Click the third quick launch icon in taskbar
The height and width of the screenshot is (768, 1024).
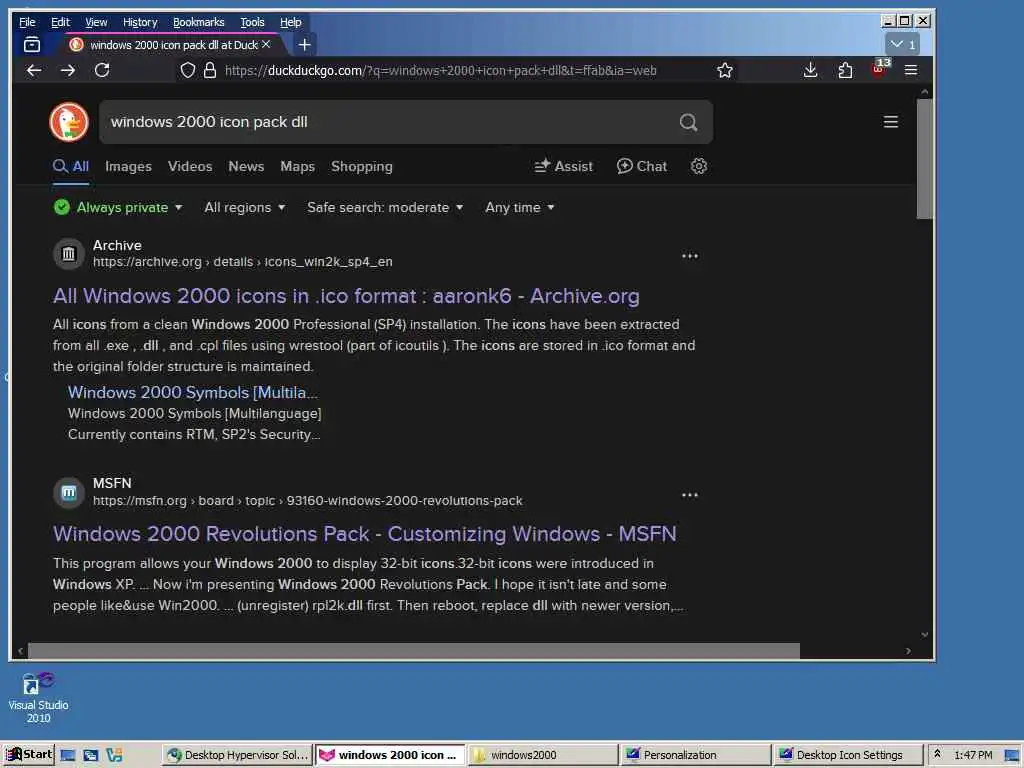114,755
